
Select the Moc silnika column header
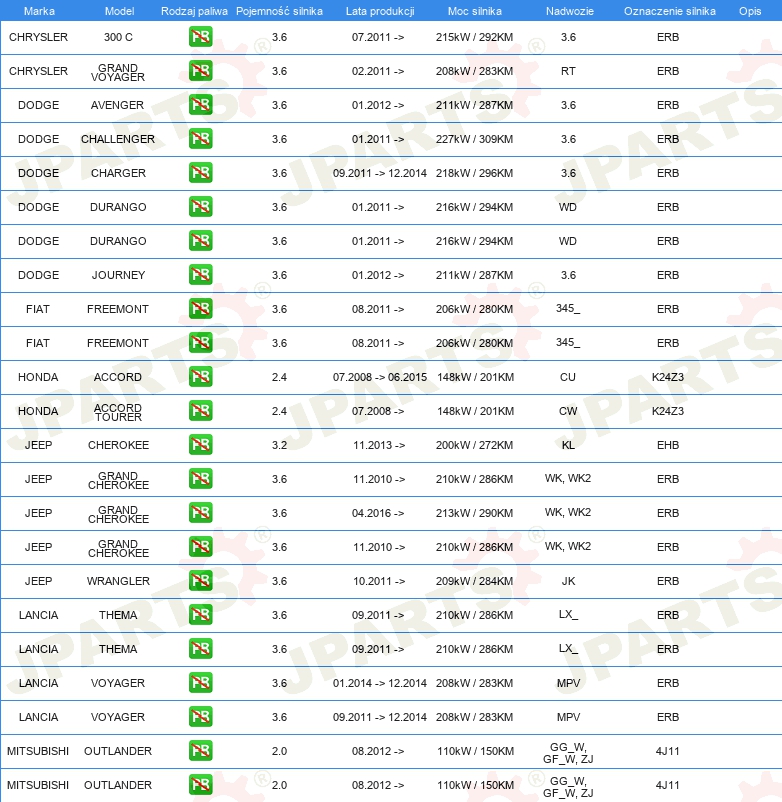pos(475,11)
